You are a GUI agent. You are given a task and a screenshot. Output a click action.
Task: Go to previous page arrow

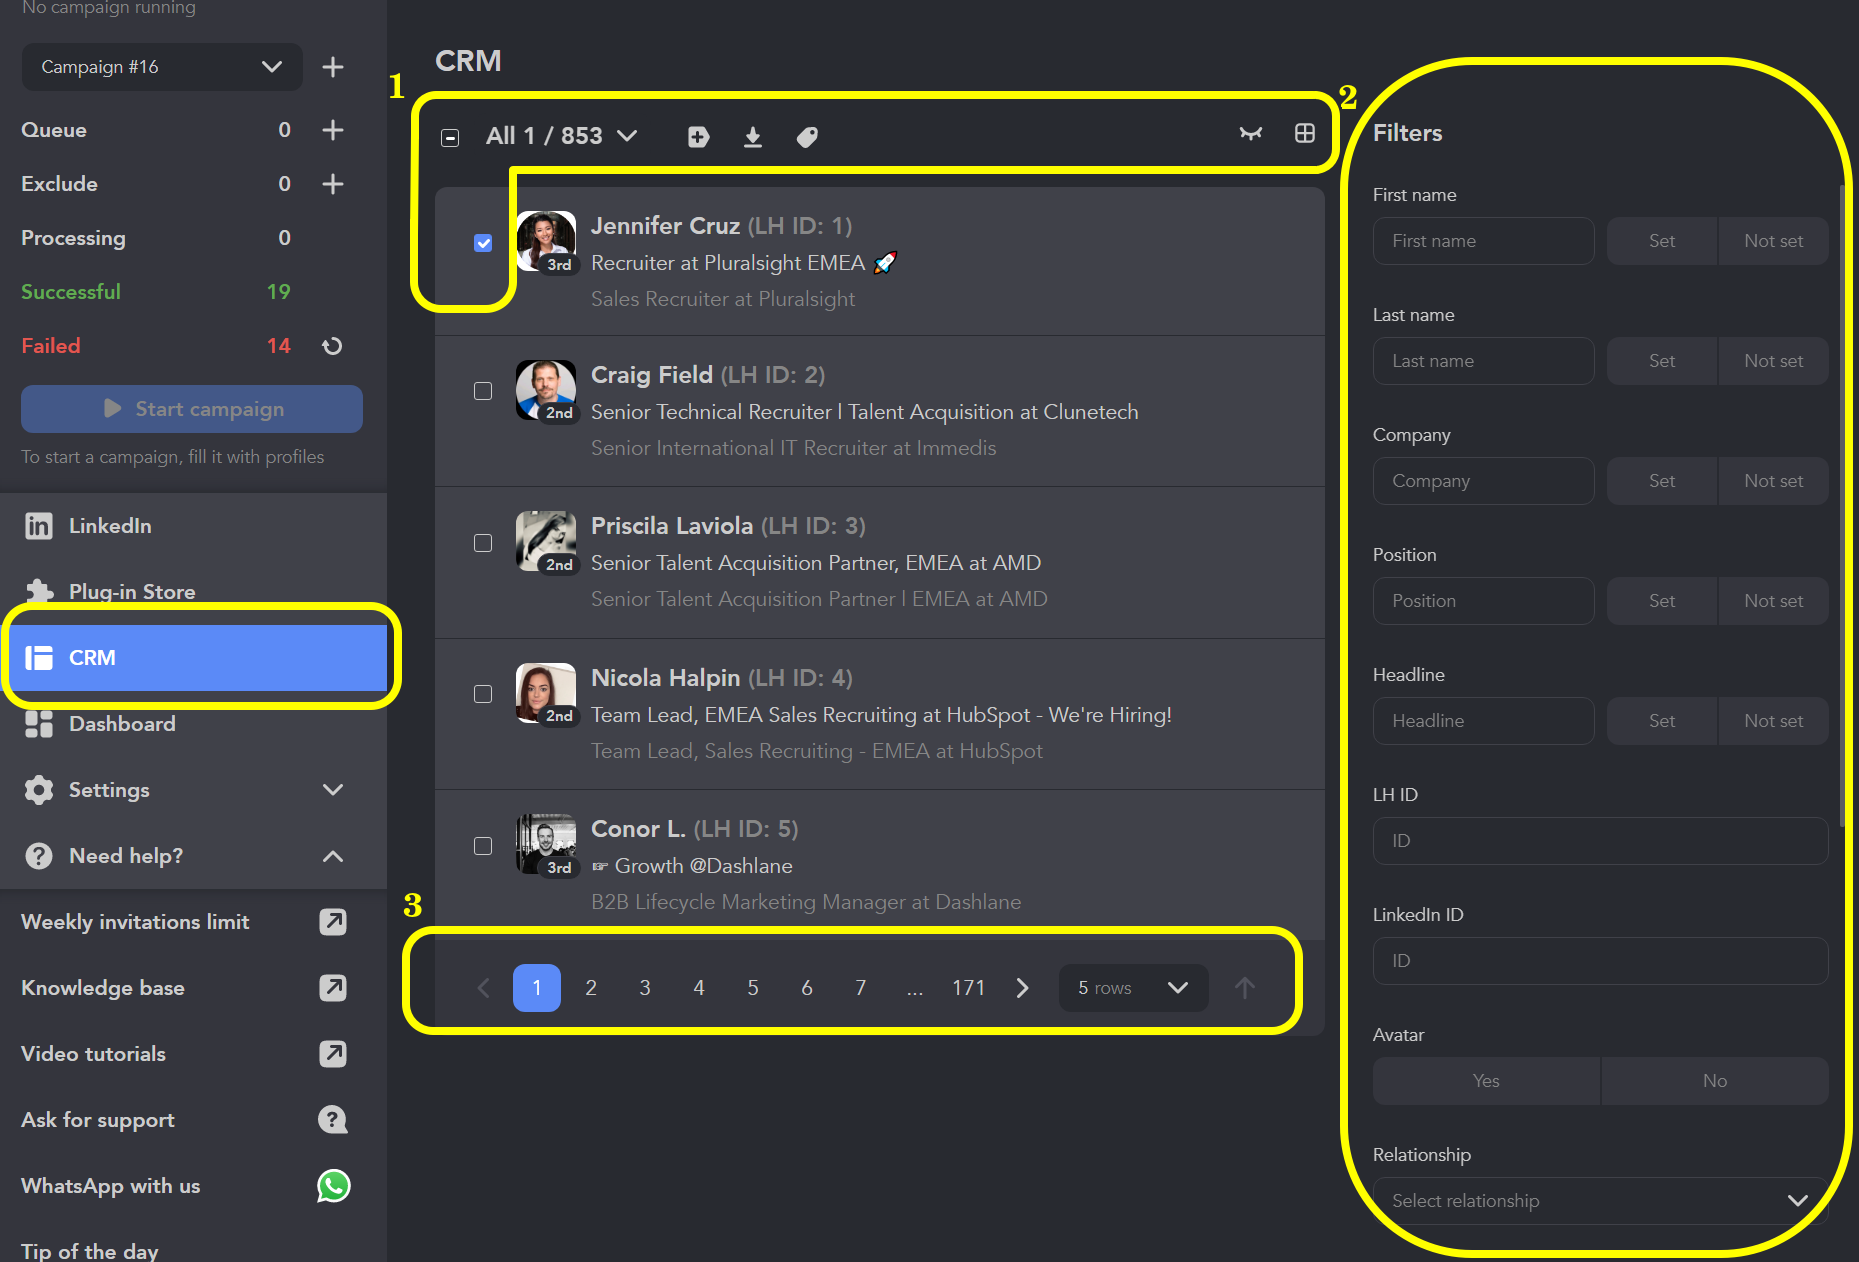483,988
